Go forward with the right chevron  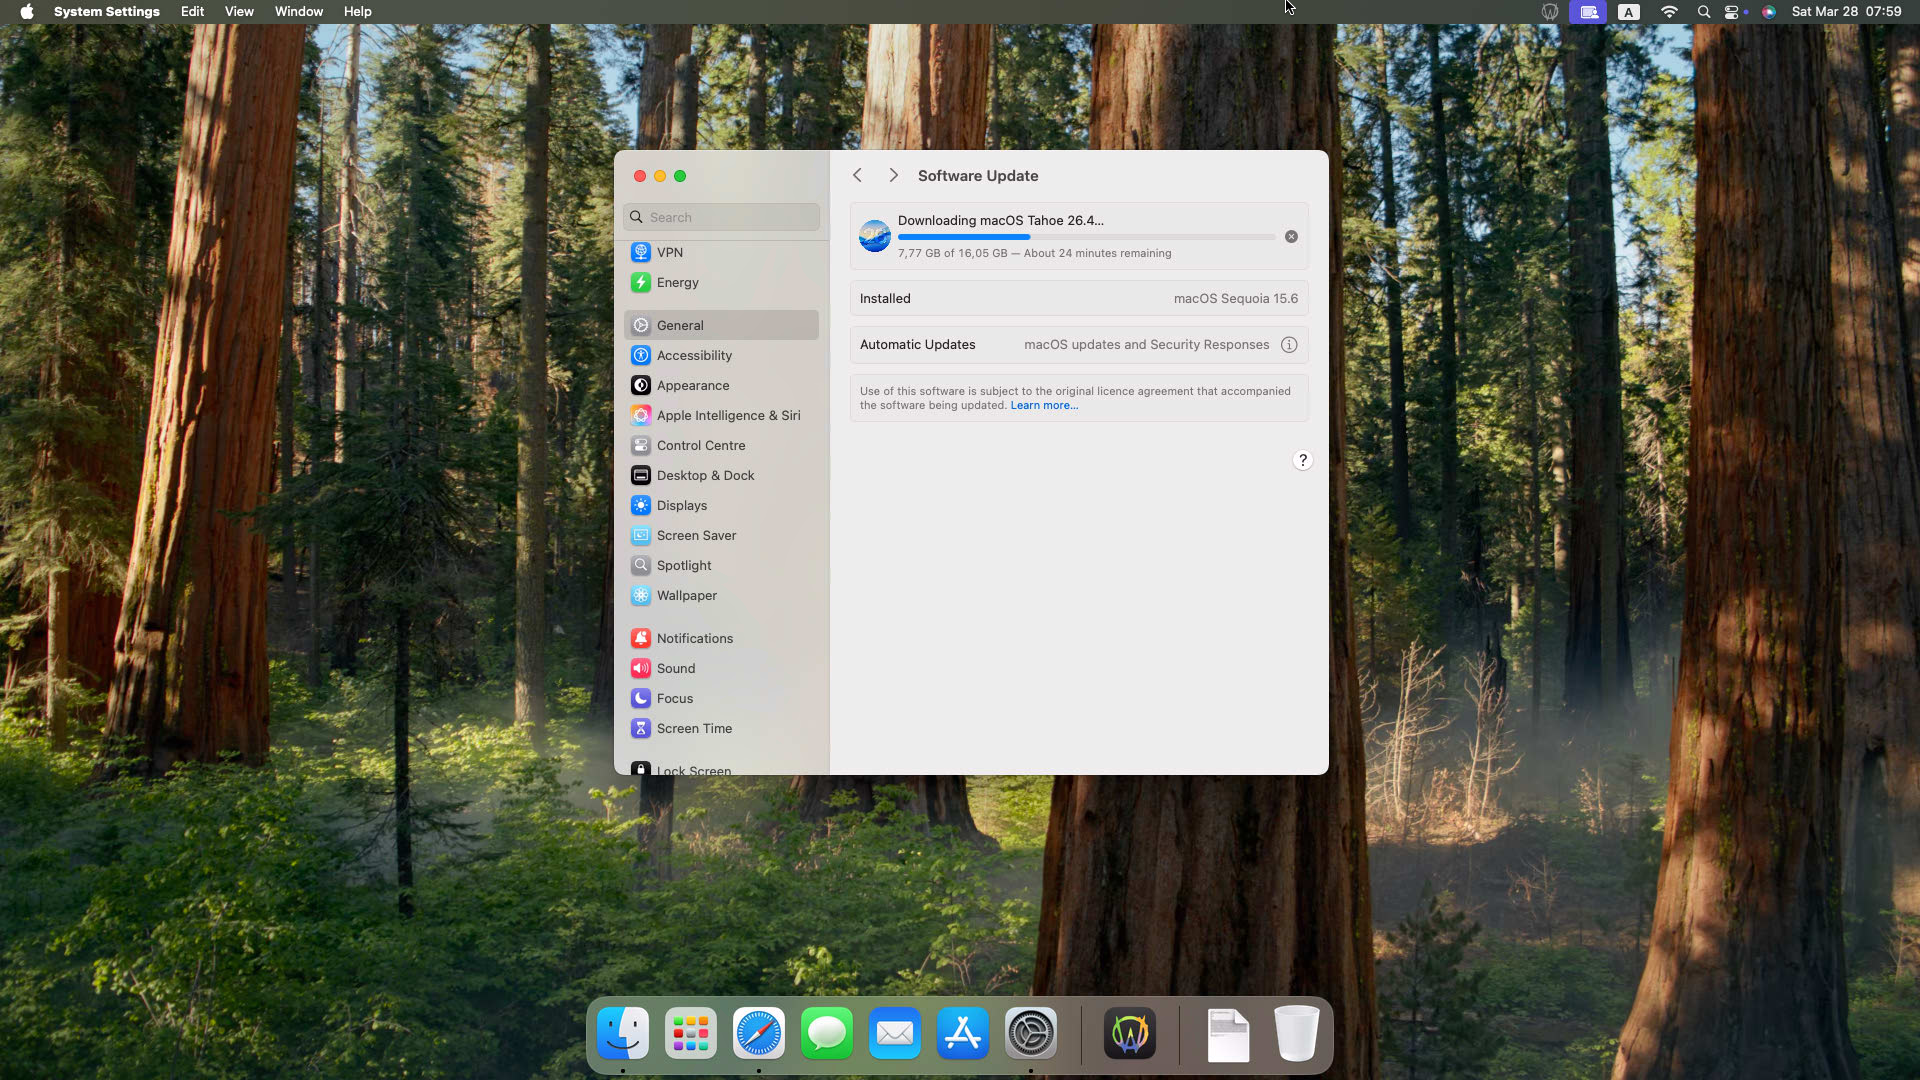click(x=893, y=176)
